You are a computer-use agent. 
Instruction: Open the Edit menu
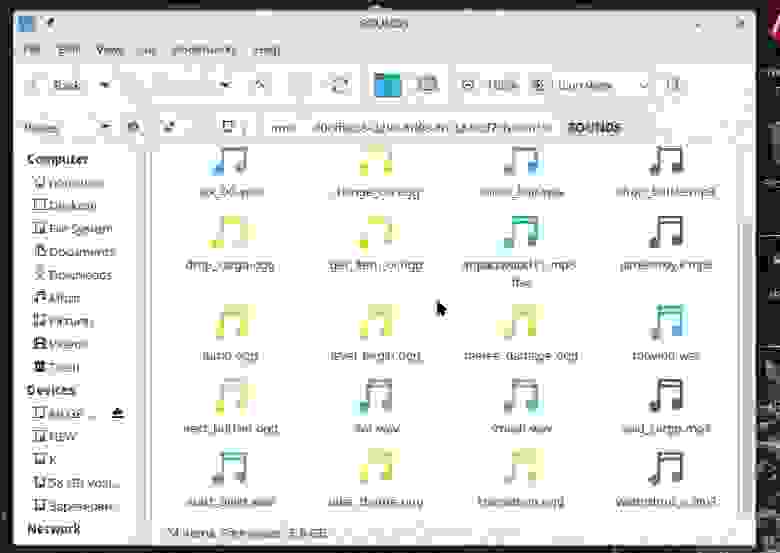tap(68, 50)
